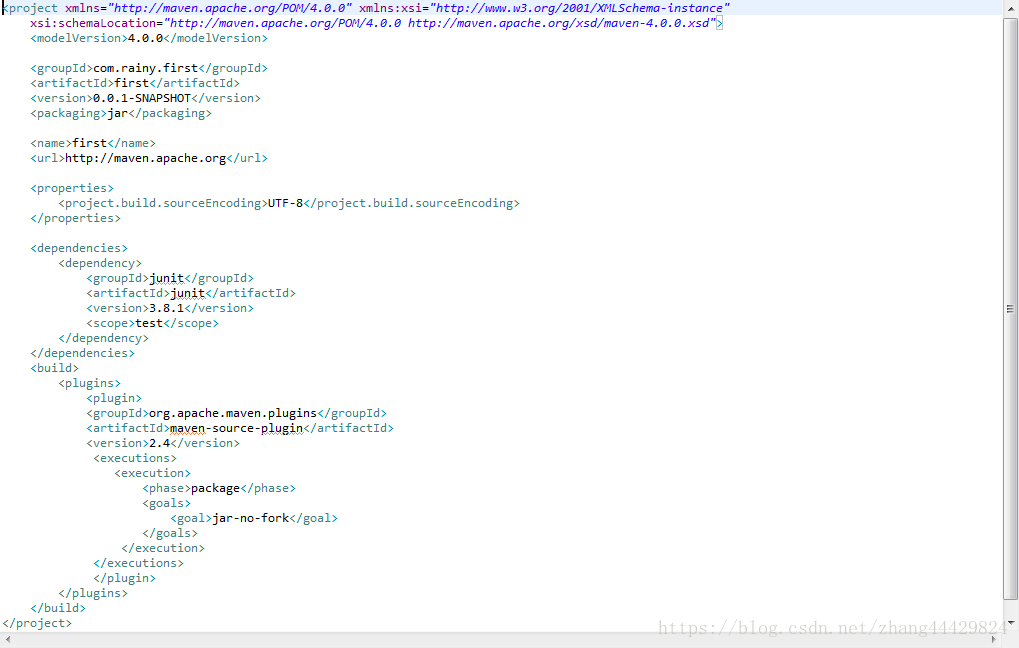Screen dimensions: 1019x648
Task: Click the closing dependencies tag
Action: (x=83, y=353)
